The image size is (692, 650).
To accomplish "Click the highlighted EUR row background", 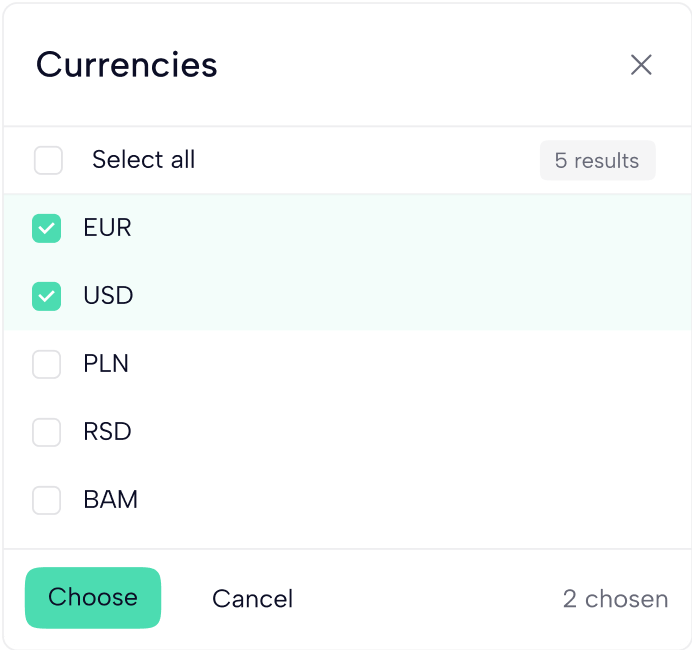I will (x=400, y=229).
